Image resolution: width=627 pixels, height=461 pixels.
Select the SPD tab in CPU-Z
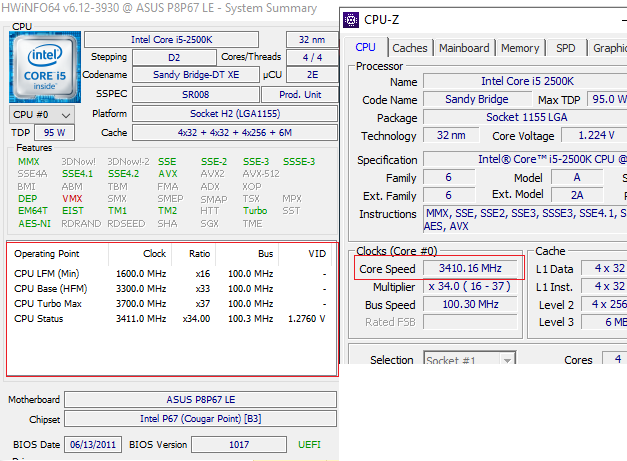pyautogui.click(x=565, y=48)
